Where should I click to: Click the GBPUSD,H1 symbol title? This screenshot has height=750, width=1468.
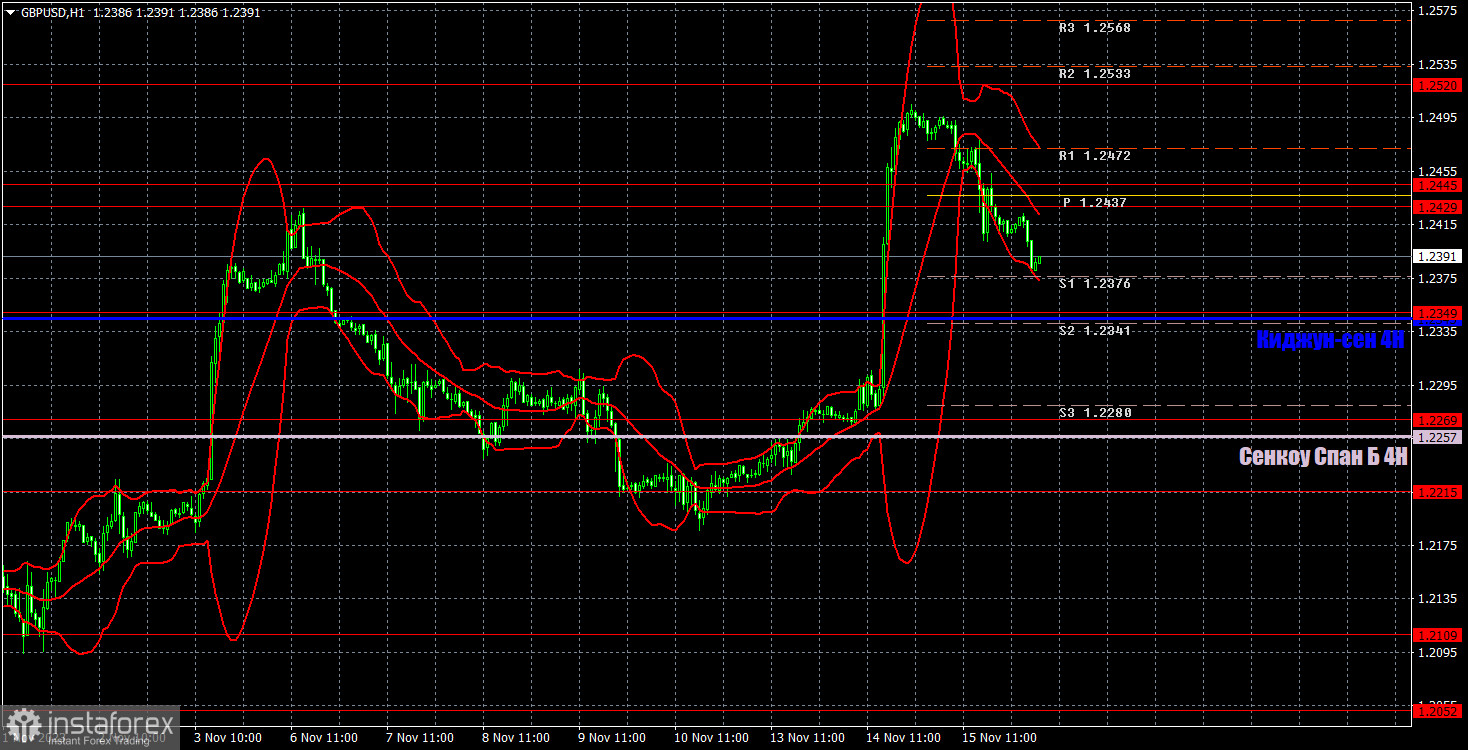52,13
